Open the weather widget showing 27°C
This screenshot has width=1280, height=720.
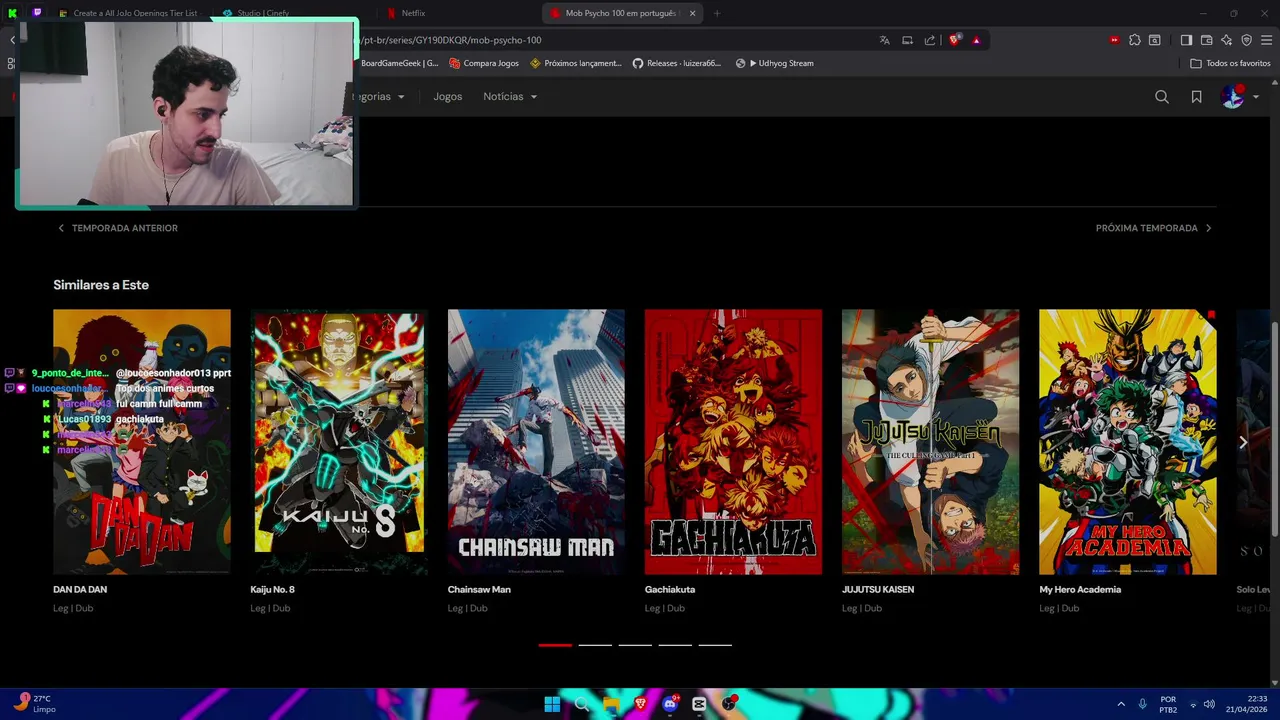click(33, 703)
